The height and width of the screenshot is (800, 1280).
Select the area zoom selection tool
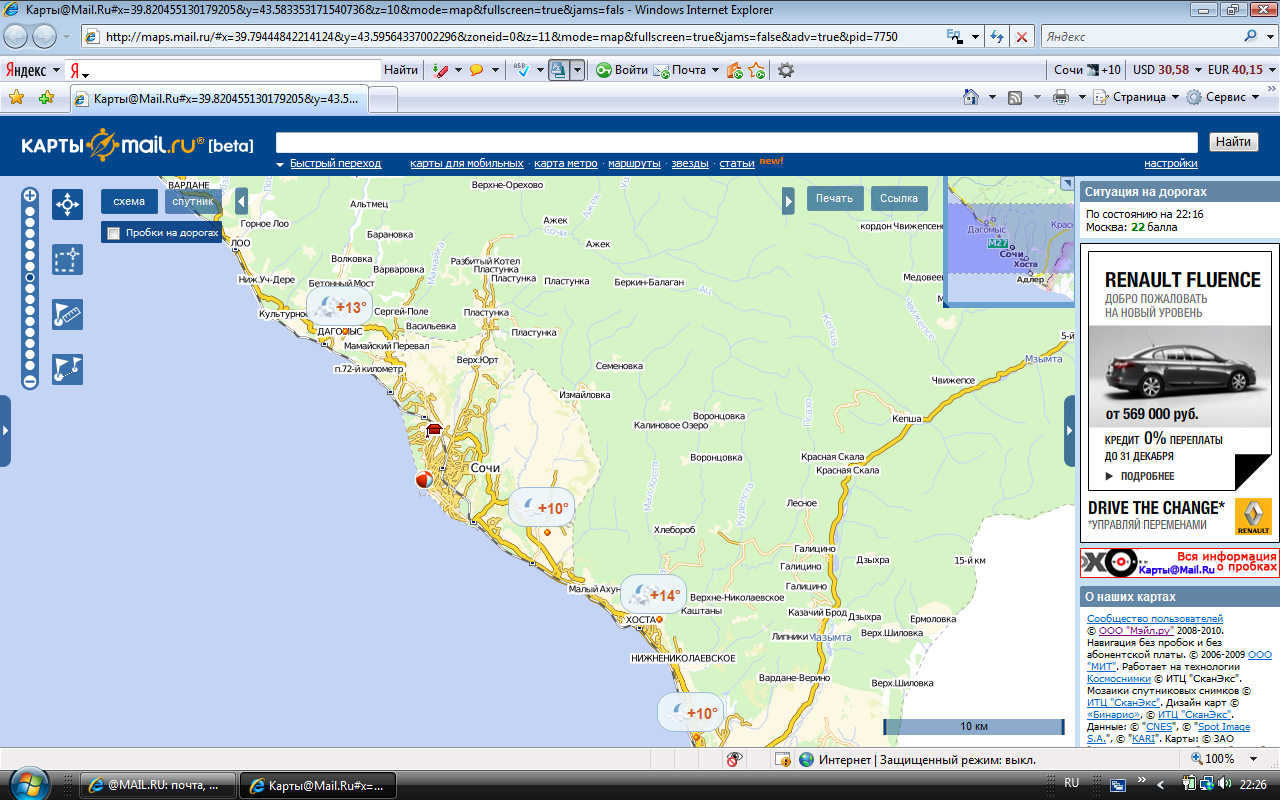pos(67,260)
